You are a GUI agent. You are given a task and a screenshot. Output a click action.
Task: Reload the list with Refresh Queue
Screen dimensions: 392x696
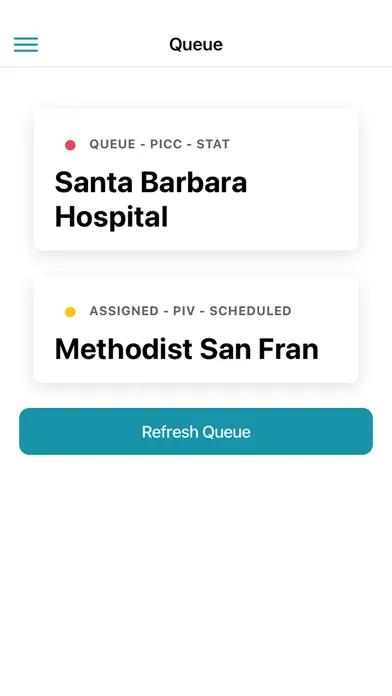[x=196, y=431]
